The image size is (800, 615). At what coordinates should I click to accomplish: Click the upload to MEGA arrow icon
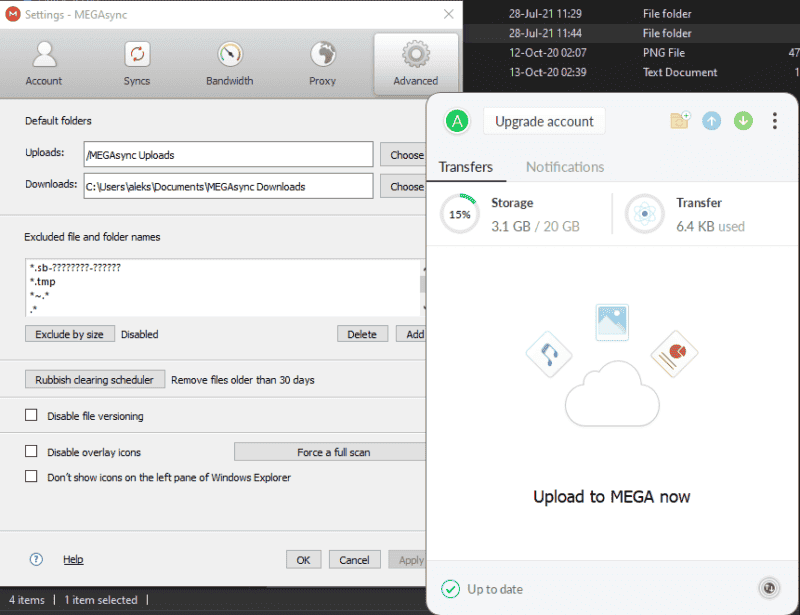(x=711, y=120)
